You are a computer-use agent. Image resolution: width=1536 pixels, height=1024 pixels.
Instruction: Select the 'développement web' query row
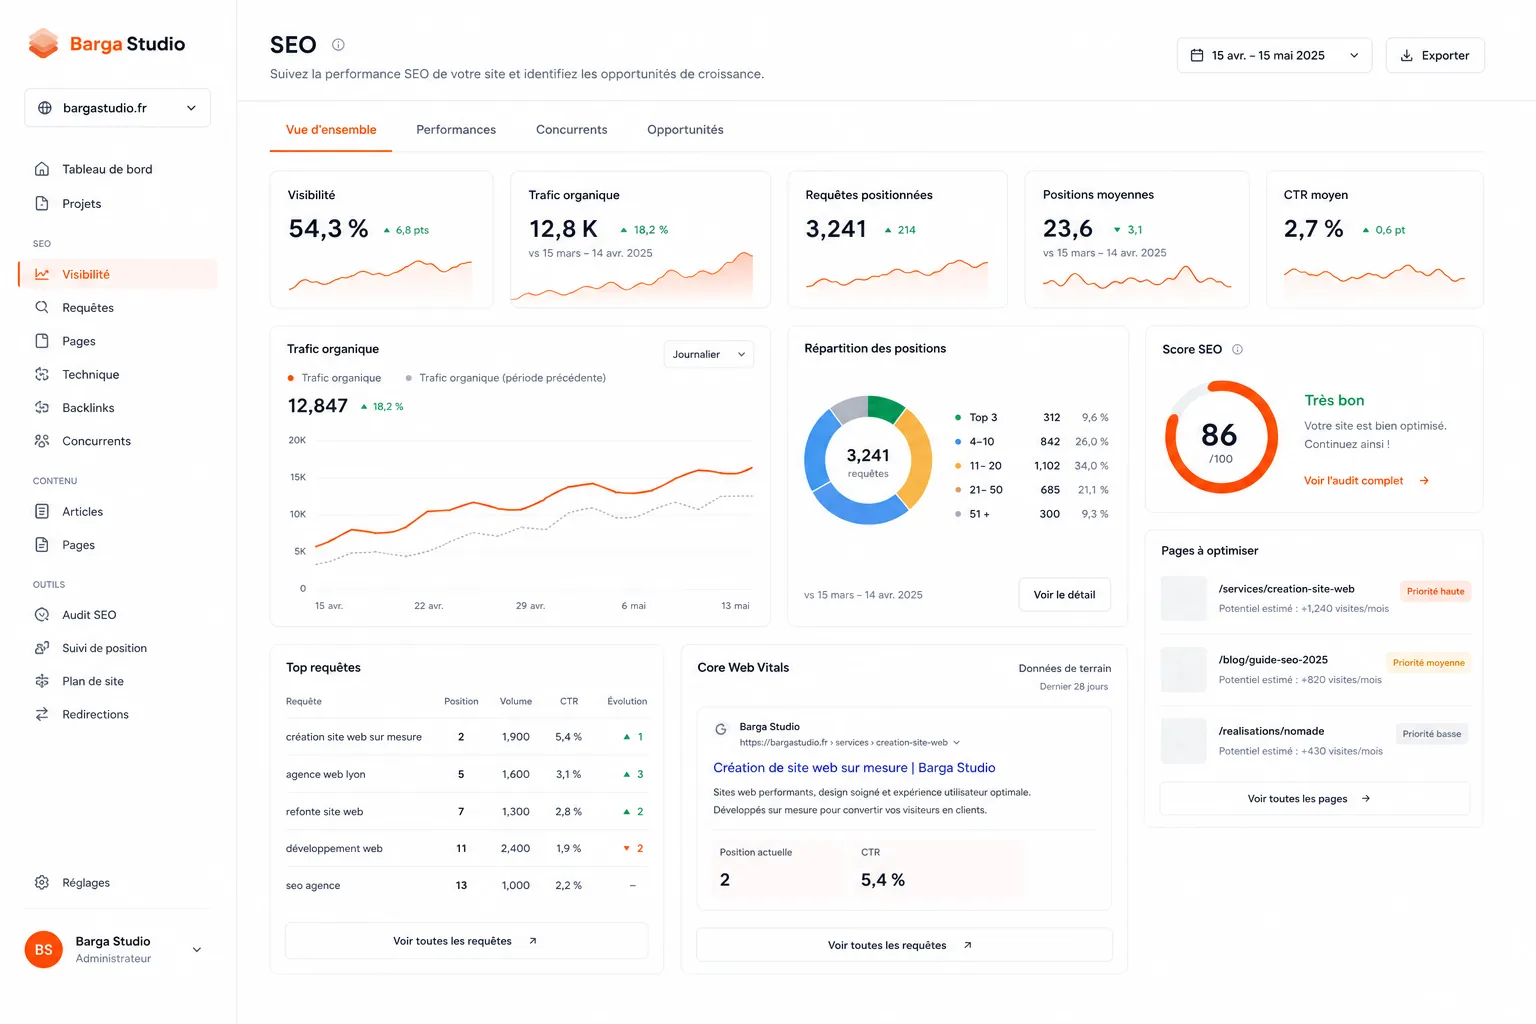pos(466,848)
